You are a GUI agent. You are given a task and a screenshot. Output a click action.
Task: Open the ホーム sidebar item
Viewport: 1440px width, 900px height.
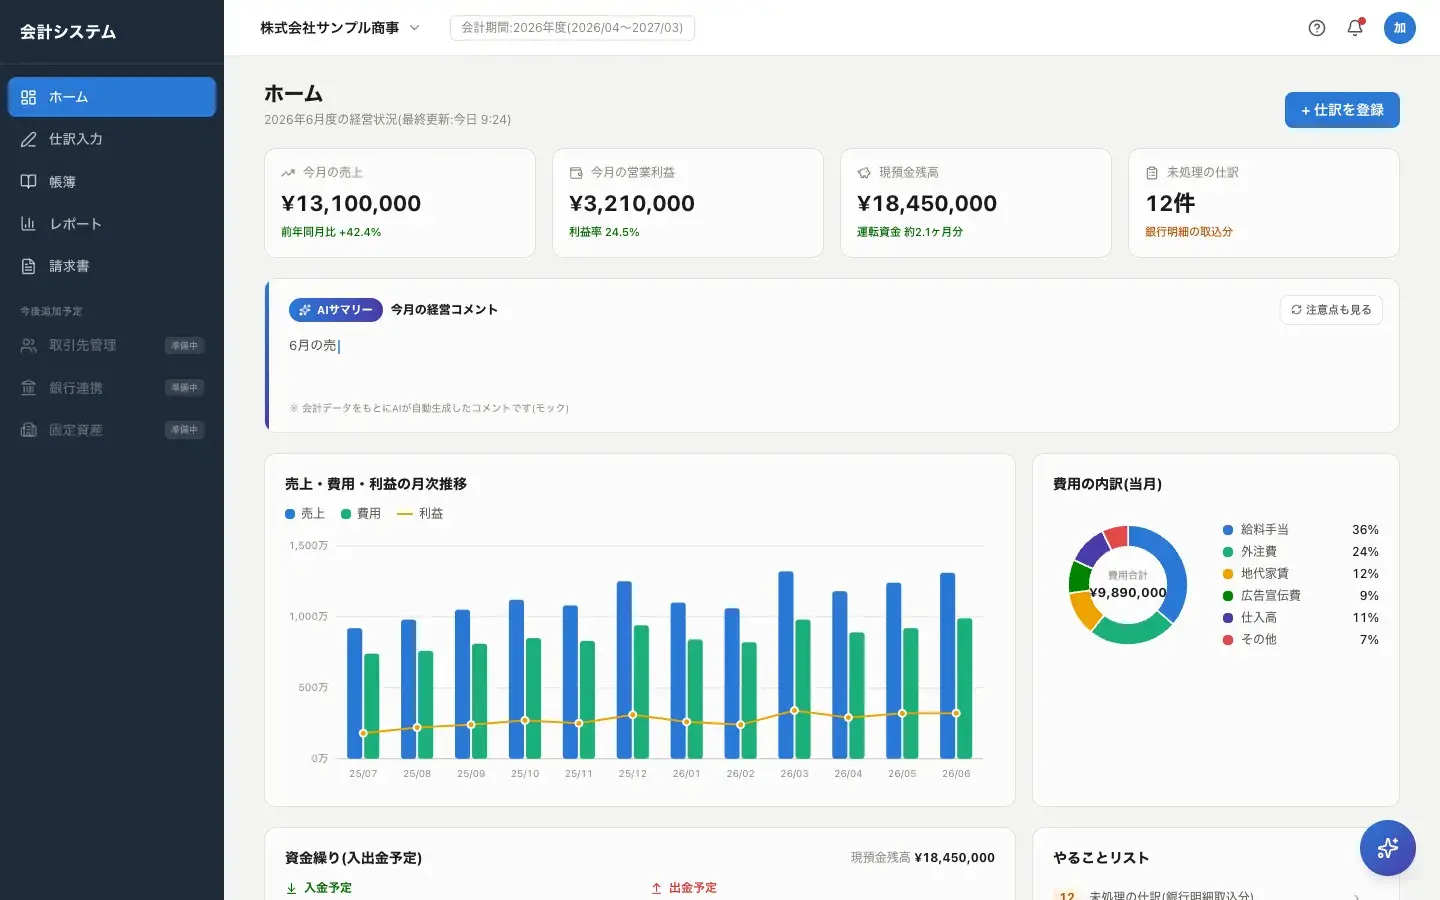click(112, 97)
